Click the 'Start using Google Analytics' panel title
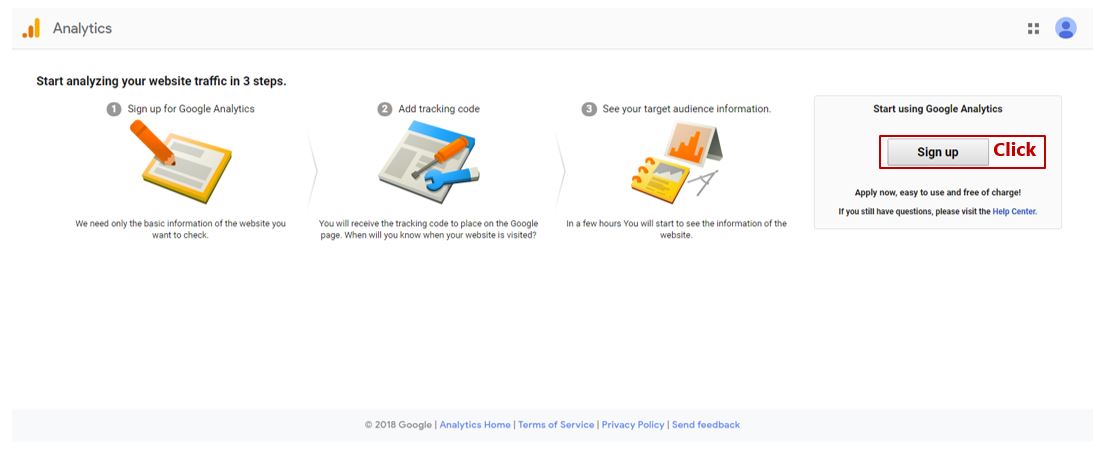 click(938, 109)
